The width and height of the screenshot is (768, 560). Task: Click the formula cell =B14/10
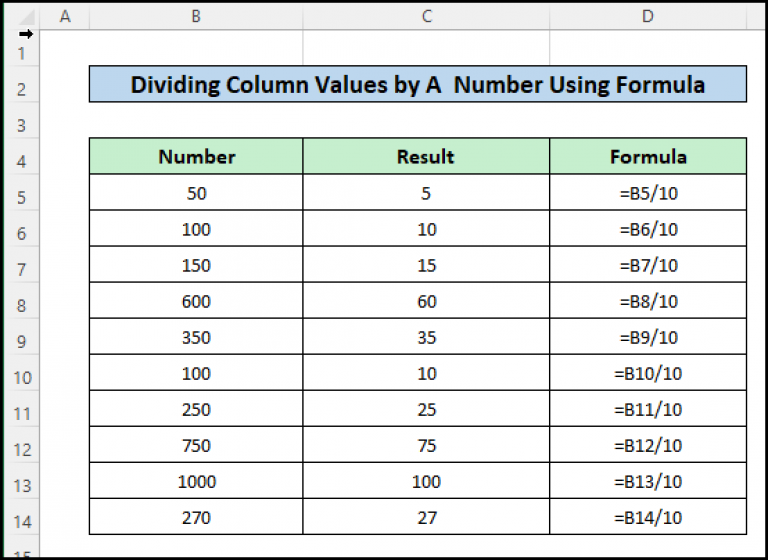point(648,517)
